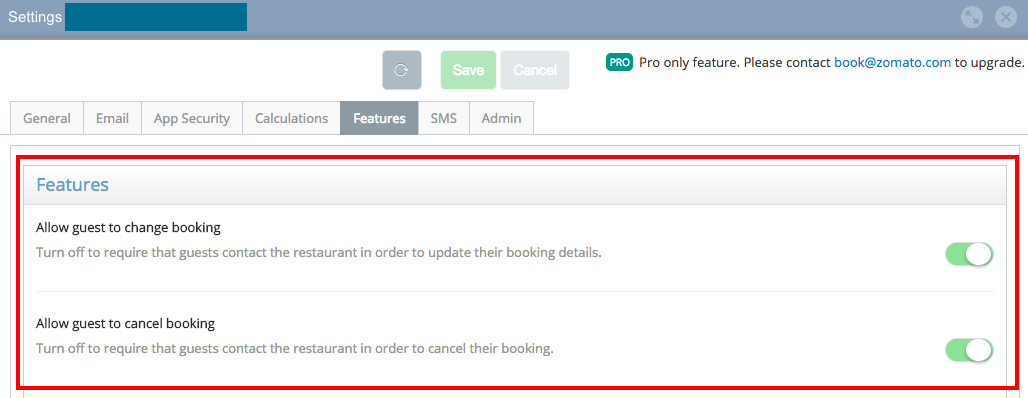Screen dimensions: 1028x398
Task: Click the 'Pro only feature' notice text
Action: (x=831, y=63)
